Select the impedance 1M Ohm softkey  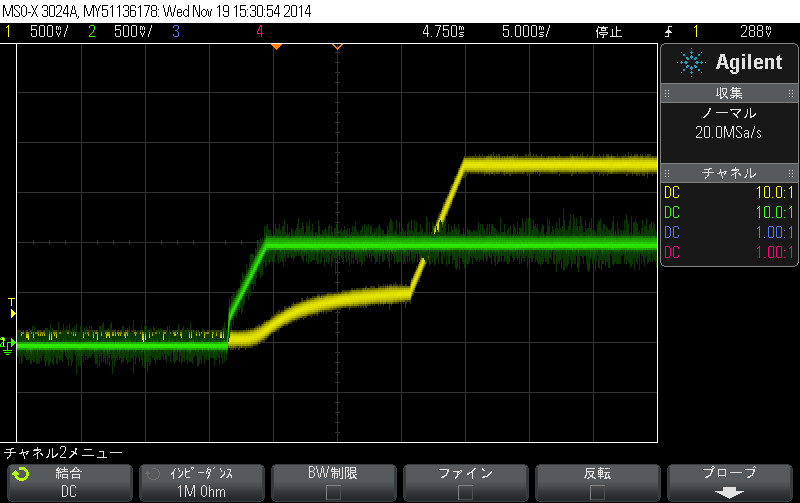click(x=202, y=482)
